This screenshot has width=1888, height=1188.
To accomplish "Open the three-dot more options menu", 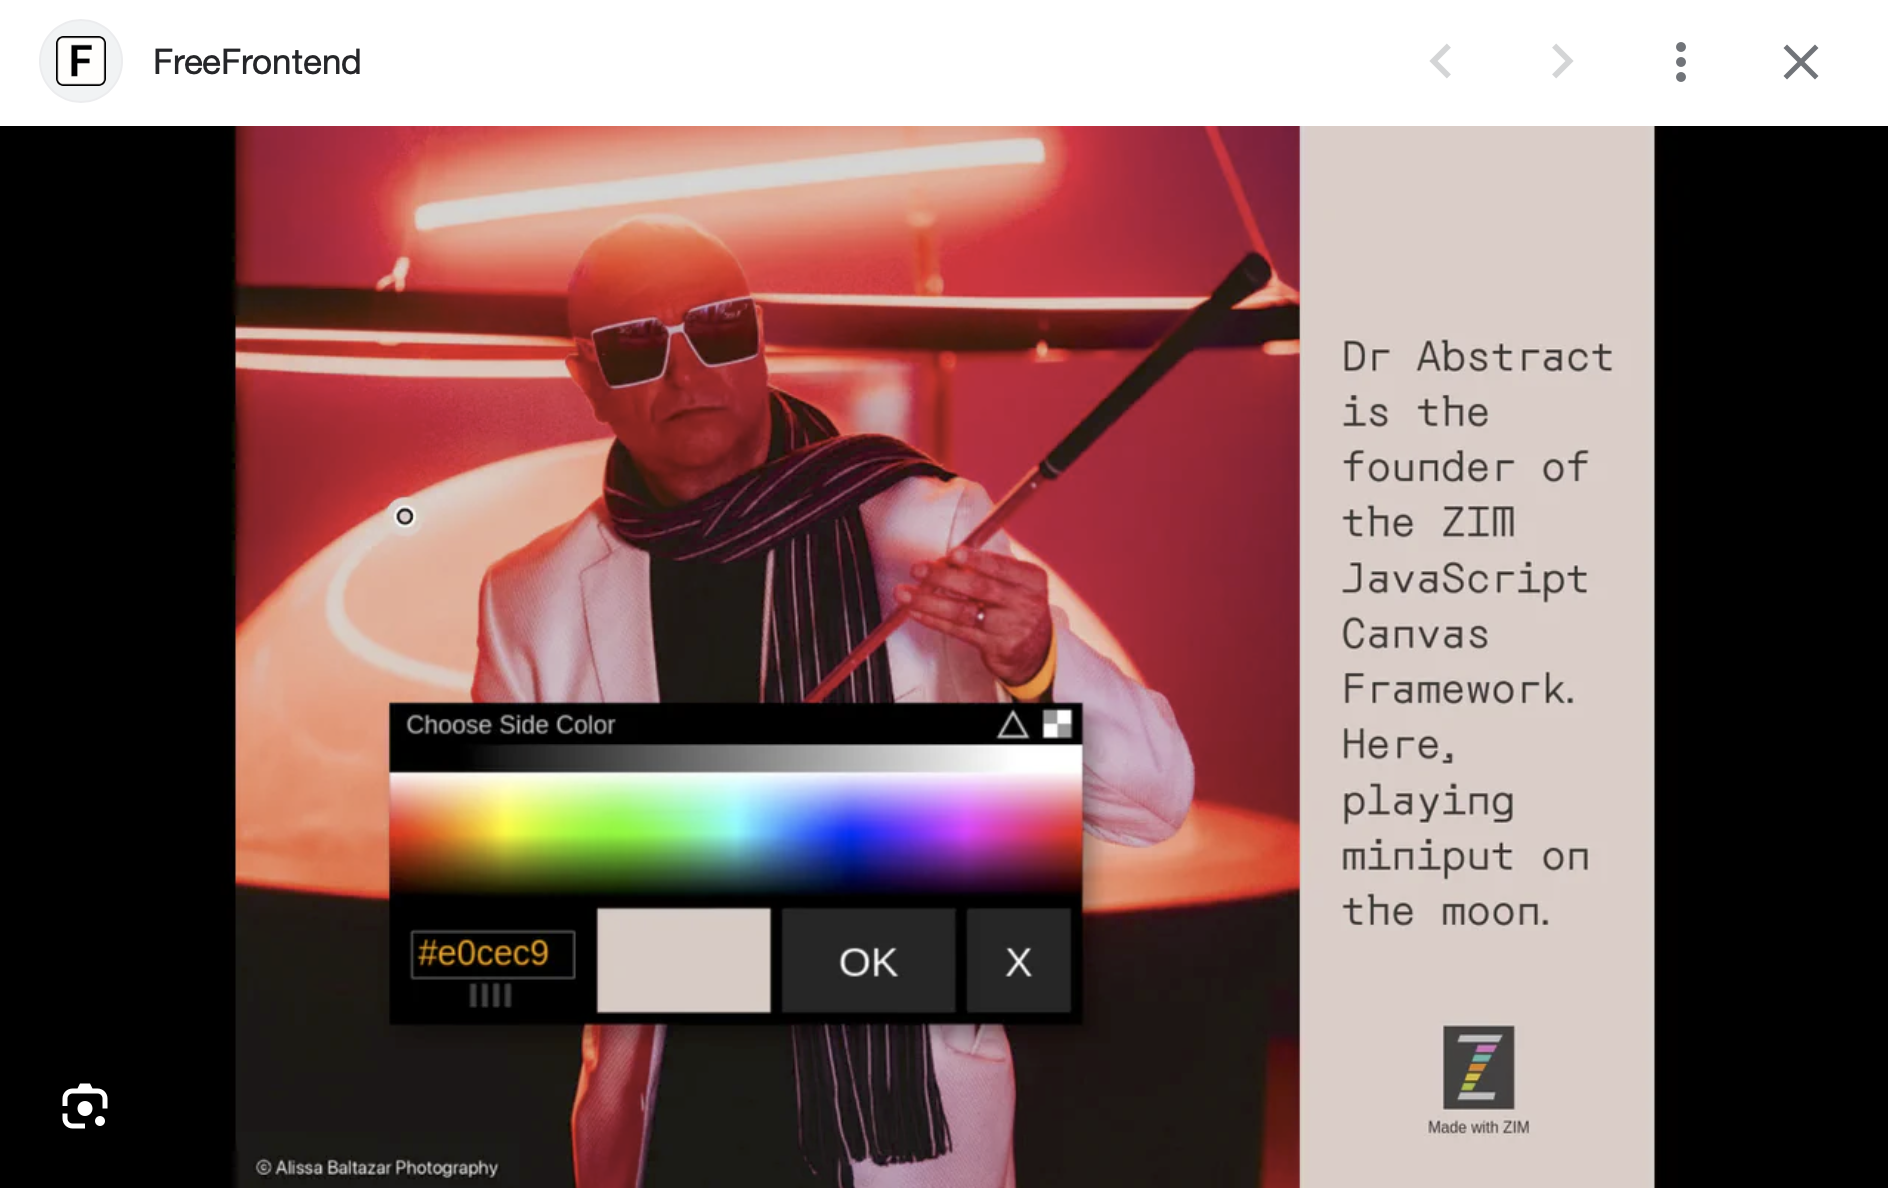I will coord(1681,62).
